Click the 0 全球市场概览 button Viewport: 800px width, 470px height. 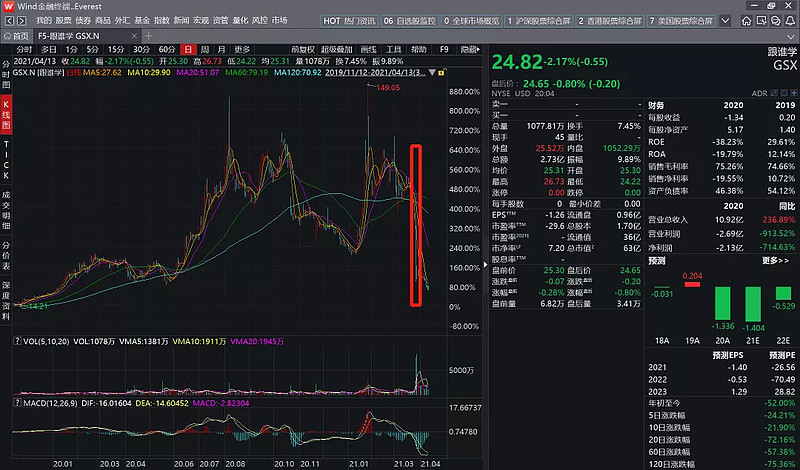coord(471,21)
